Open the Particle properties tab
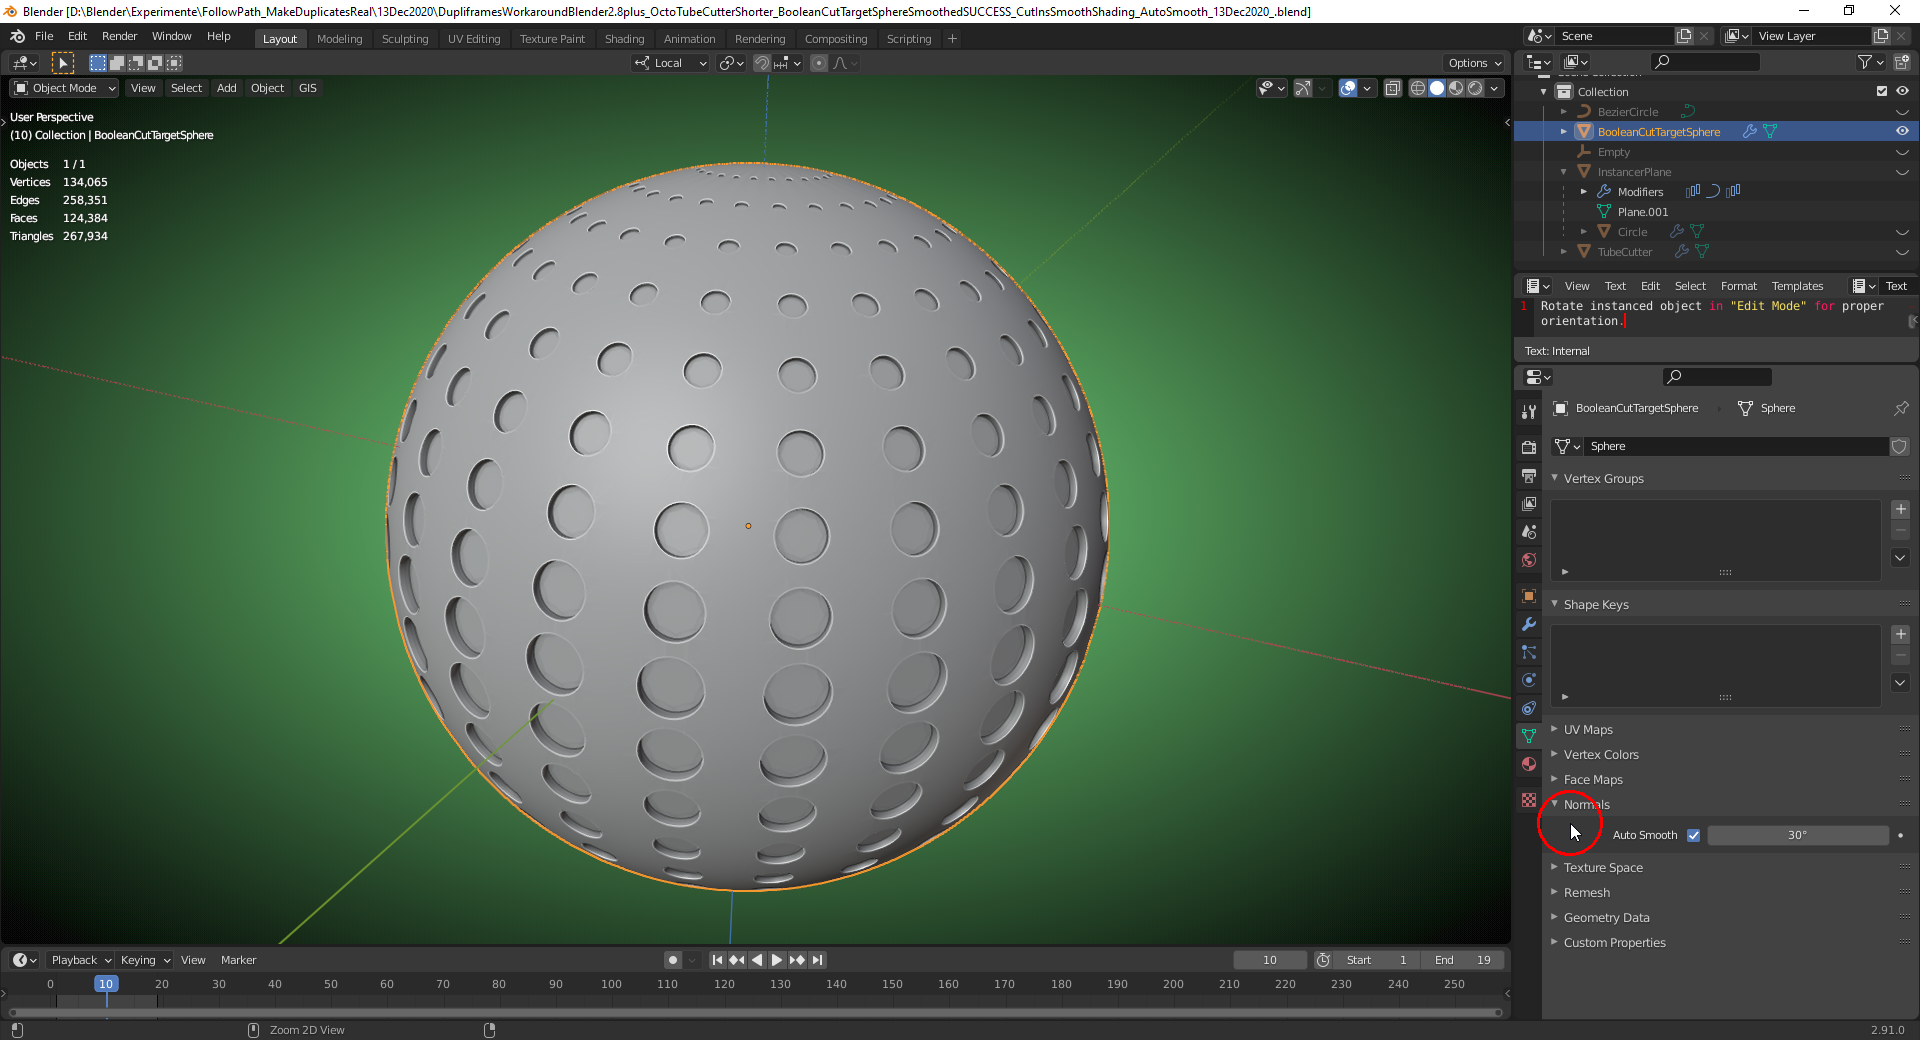 click(x=1529, y=652)
